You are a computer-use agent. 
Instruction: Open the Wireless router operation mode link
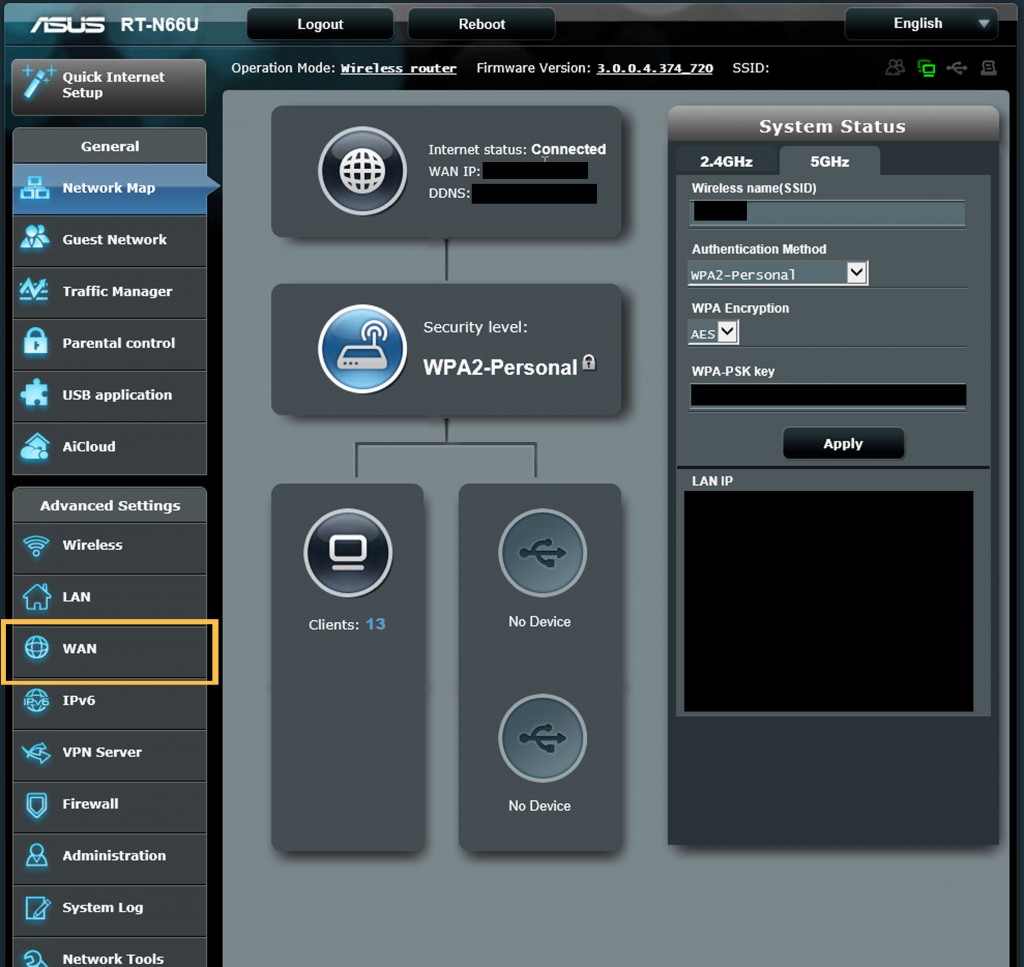click(x=398, y=68)
